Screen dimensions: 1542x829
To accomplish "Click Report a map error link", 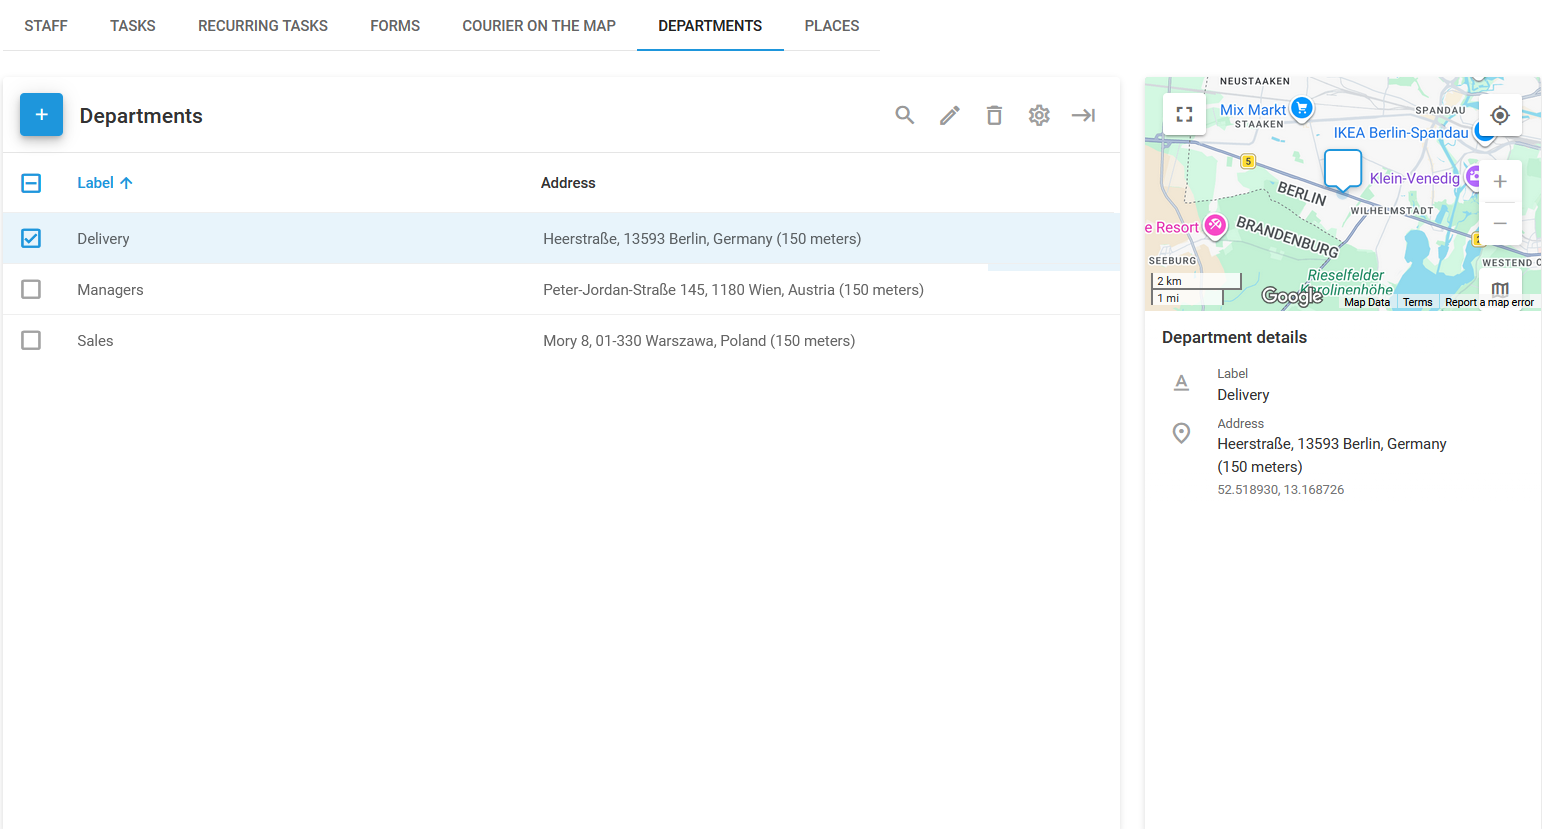I will [1489, 302].
